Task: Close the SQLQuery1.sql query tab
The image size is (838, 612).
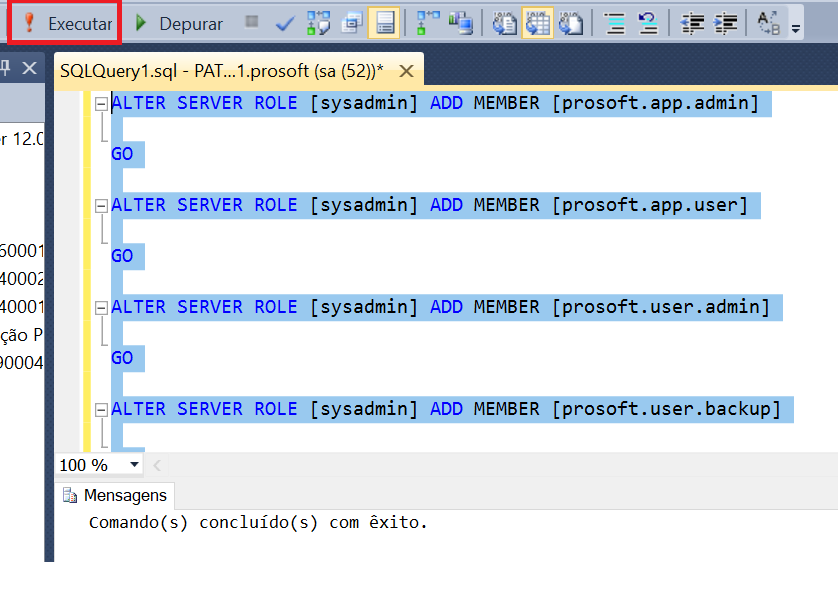Action: [x=406, y=71]
